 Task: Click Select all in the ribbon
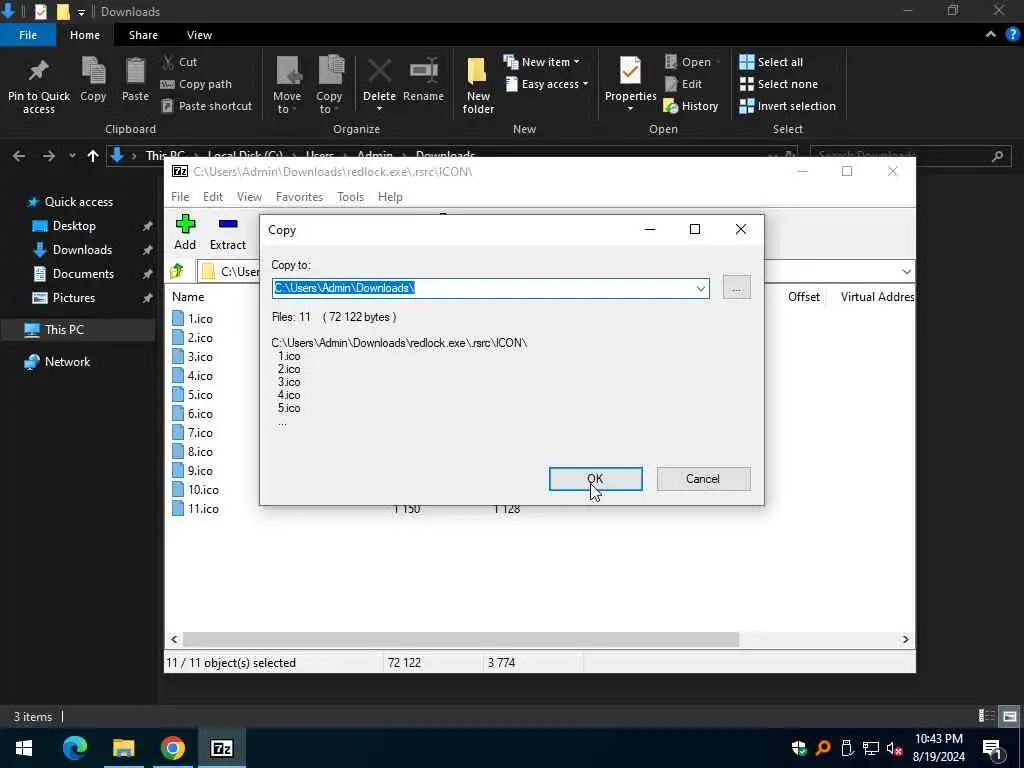coord(771,62)
